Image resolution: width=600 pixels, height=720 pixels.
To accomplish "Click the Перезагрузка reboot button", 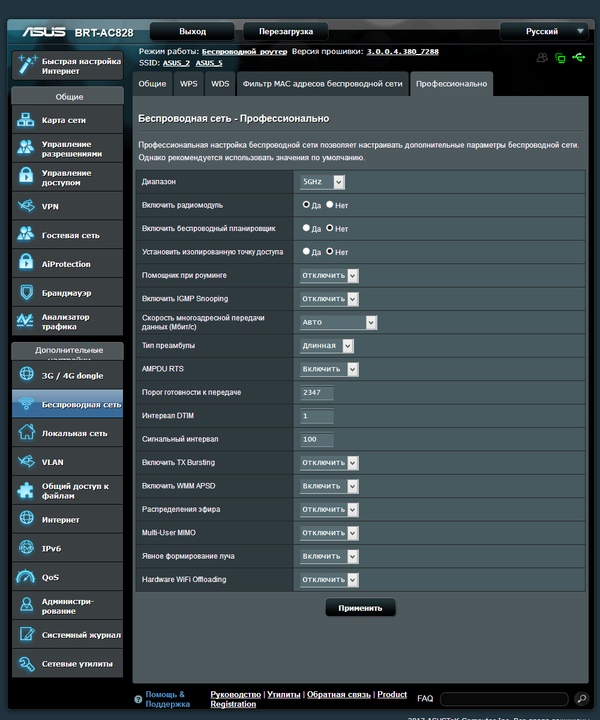I will [x=286, y=31].
